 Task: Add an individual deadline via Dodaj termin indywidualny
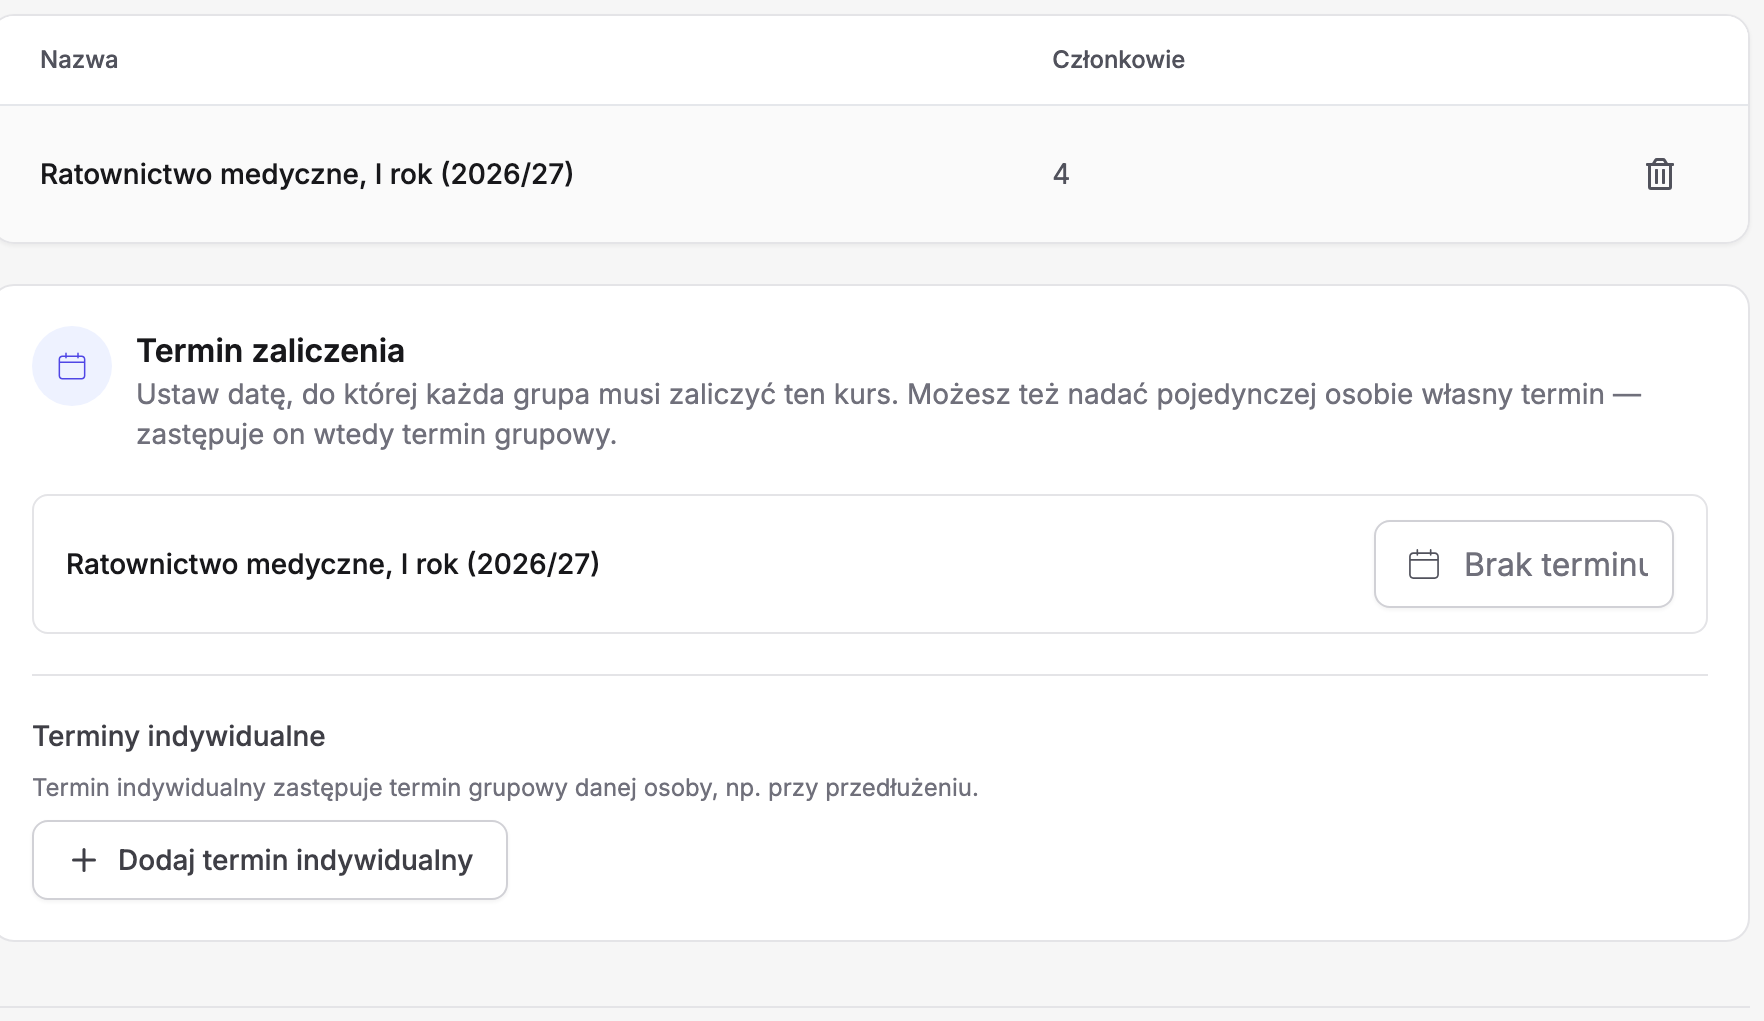tap(270, 860)
